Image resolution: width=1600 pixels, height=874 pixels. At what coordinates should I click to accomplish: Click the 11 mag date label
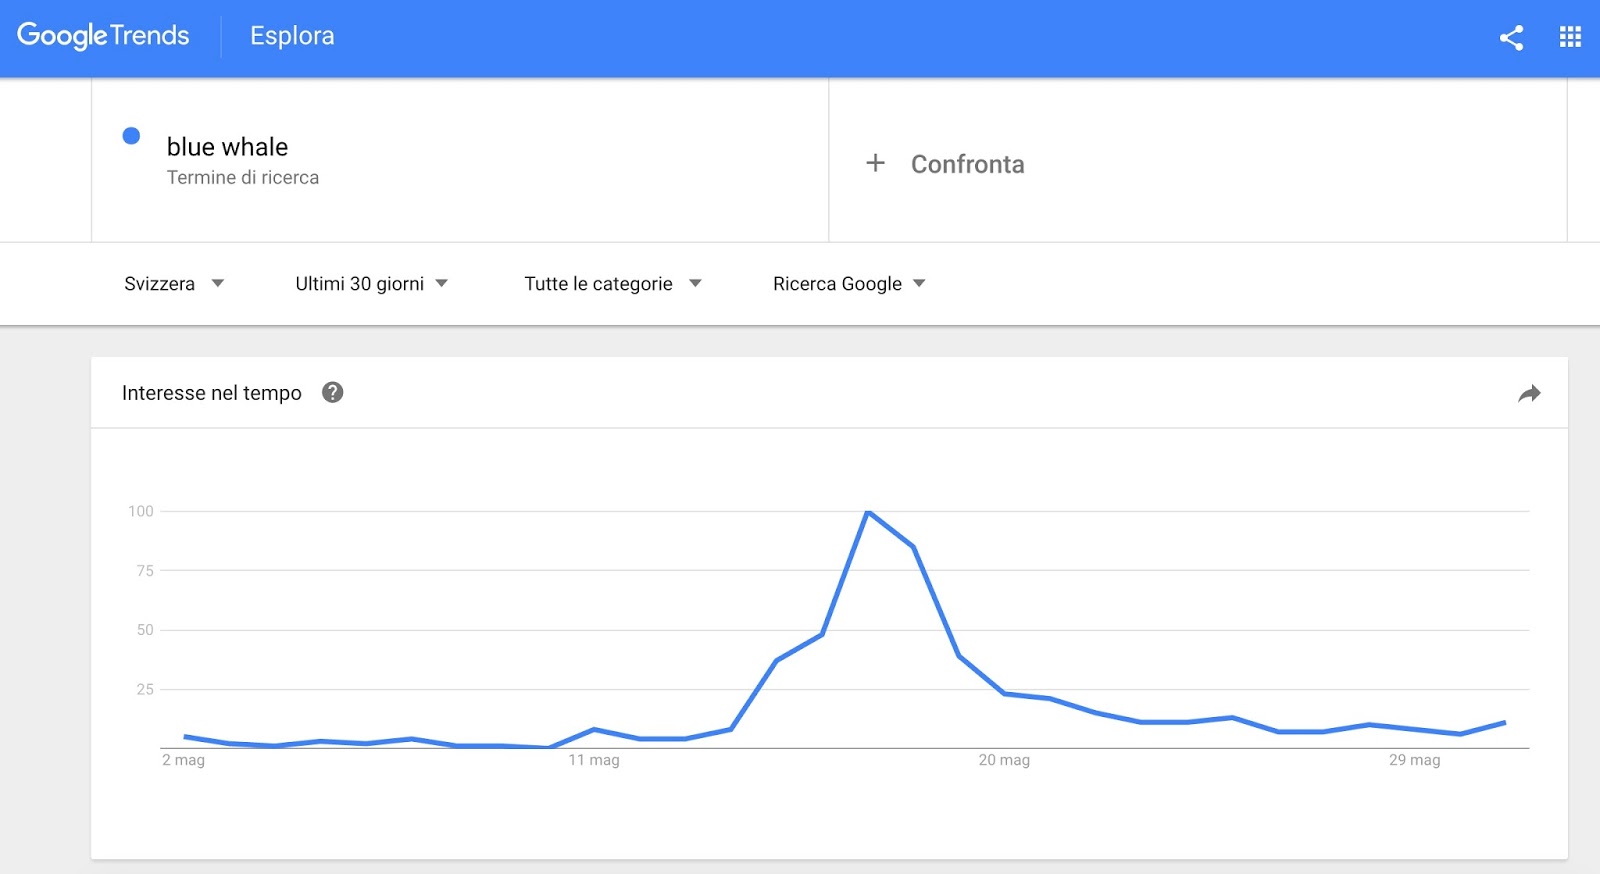click(594, 760)
